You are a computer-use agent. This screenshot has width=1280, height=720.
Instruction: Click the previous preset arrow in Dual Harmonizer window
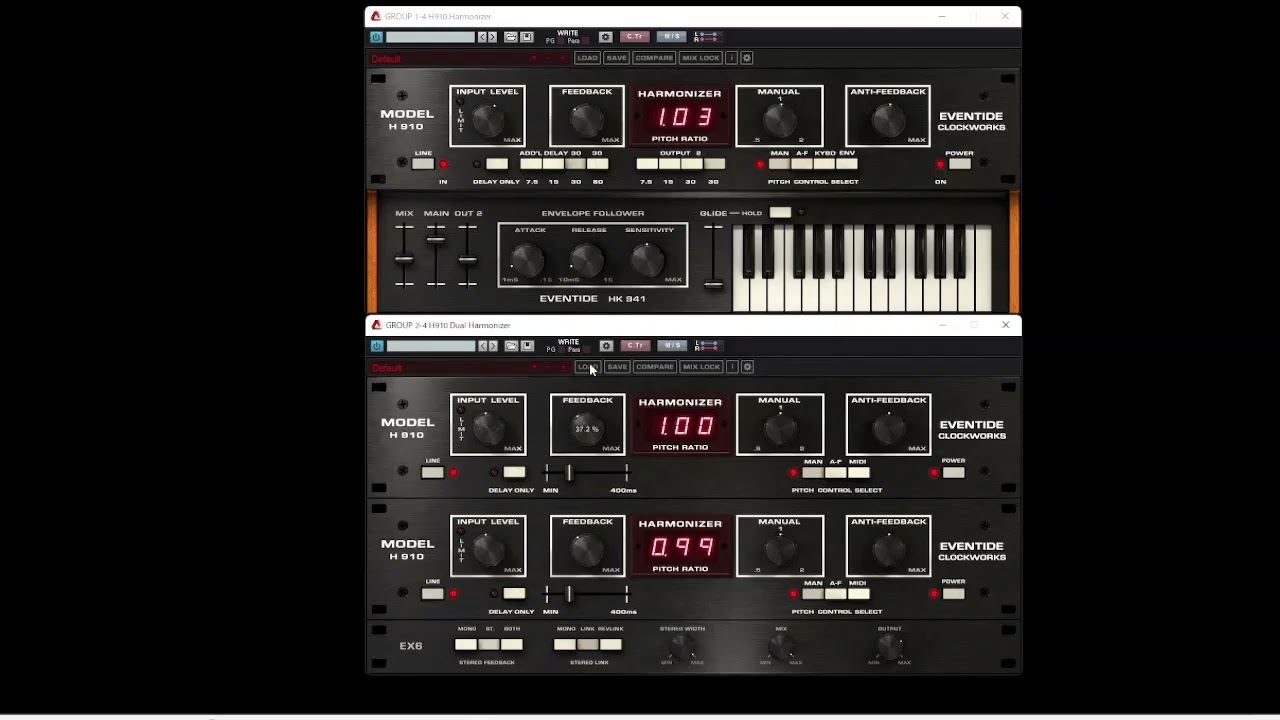point(482,346)
